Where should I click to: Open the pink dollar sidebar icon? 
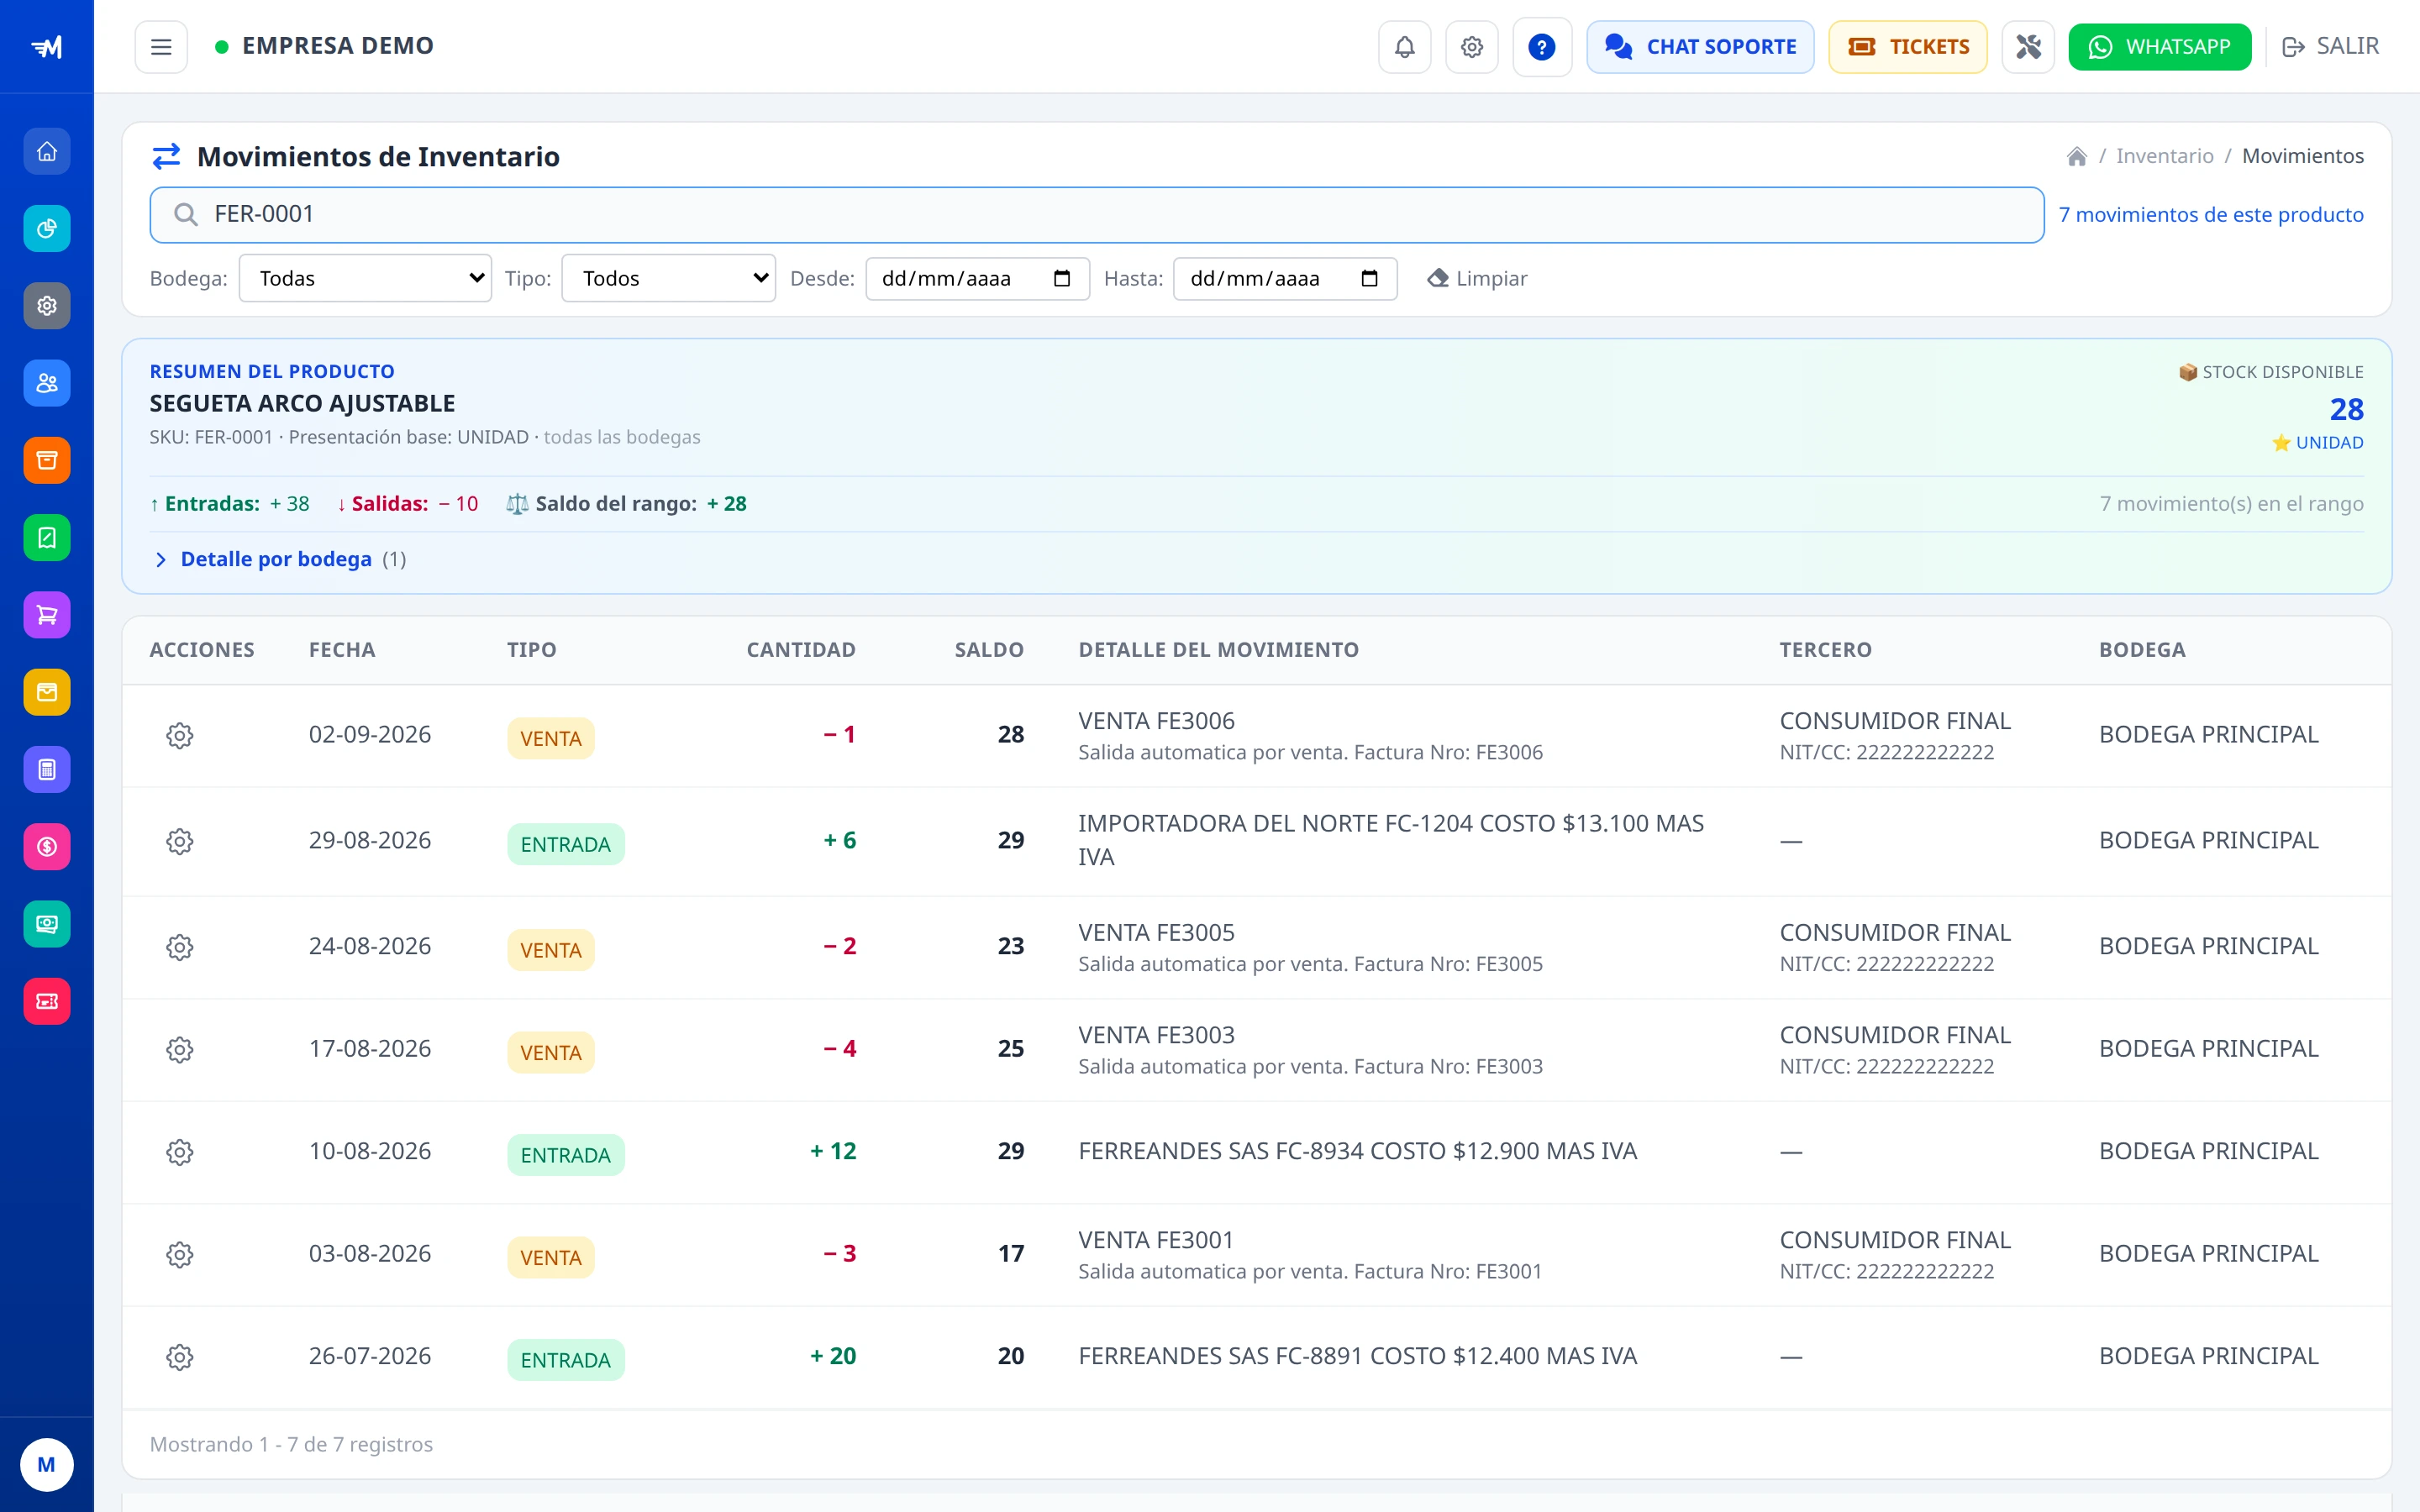click(47, 847)
